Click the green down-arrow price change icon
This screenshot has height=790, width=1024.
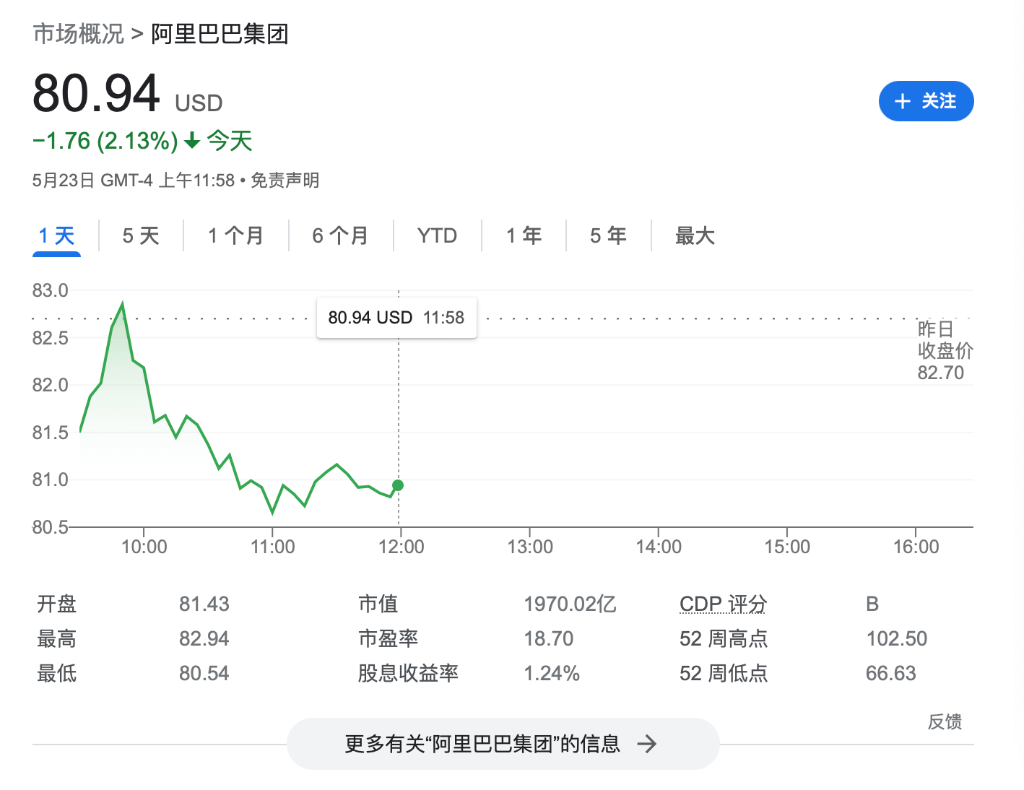(x=192, y=140)
